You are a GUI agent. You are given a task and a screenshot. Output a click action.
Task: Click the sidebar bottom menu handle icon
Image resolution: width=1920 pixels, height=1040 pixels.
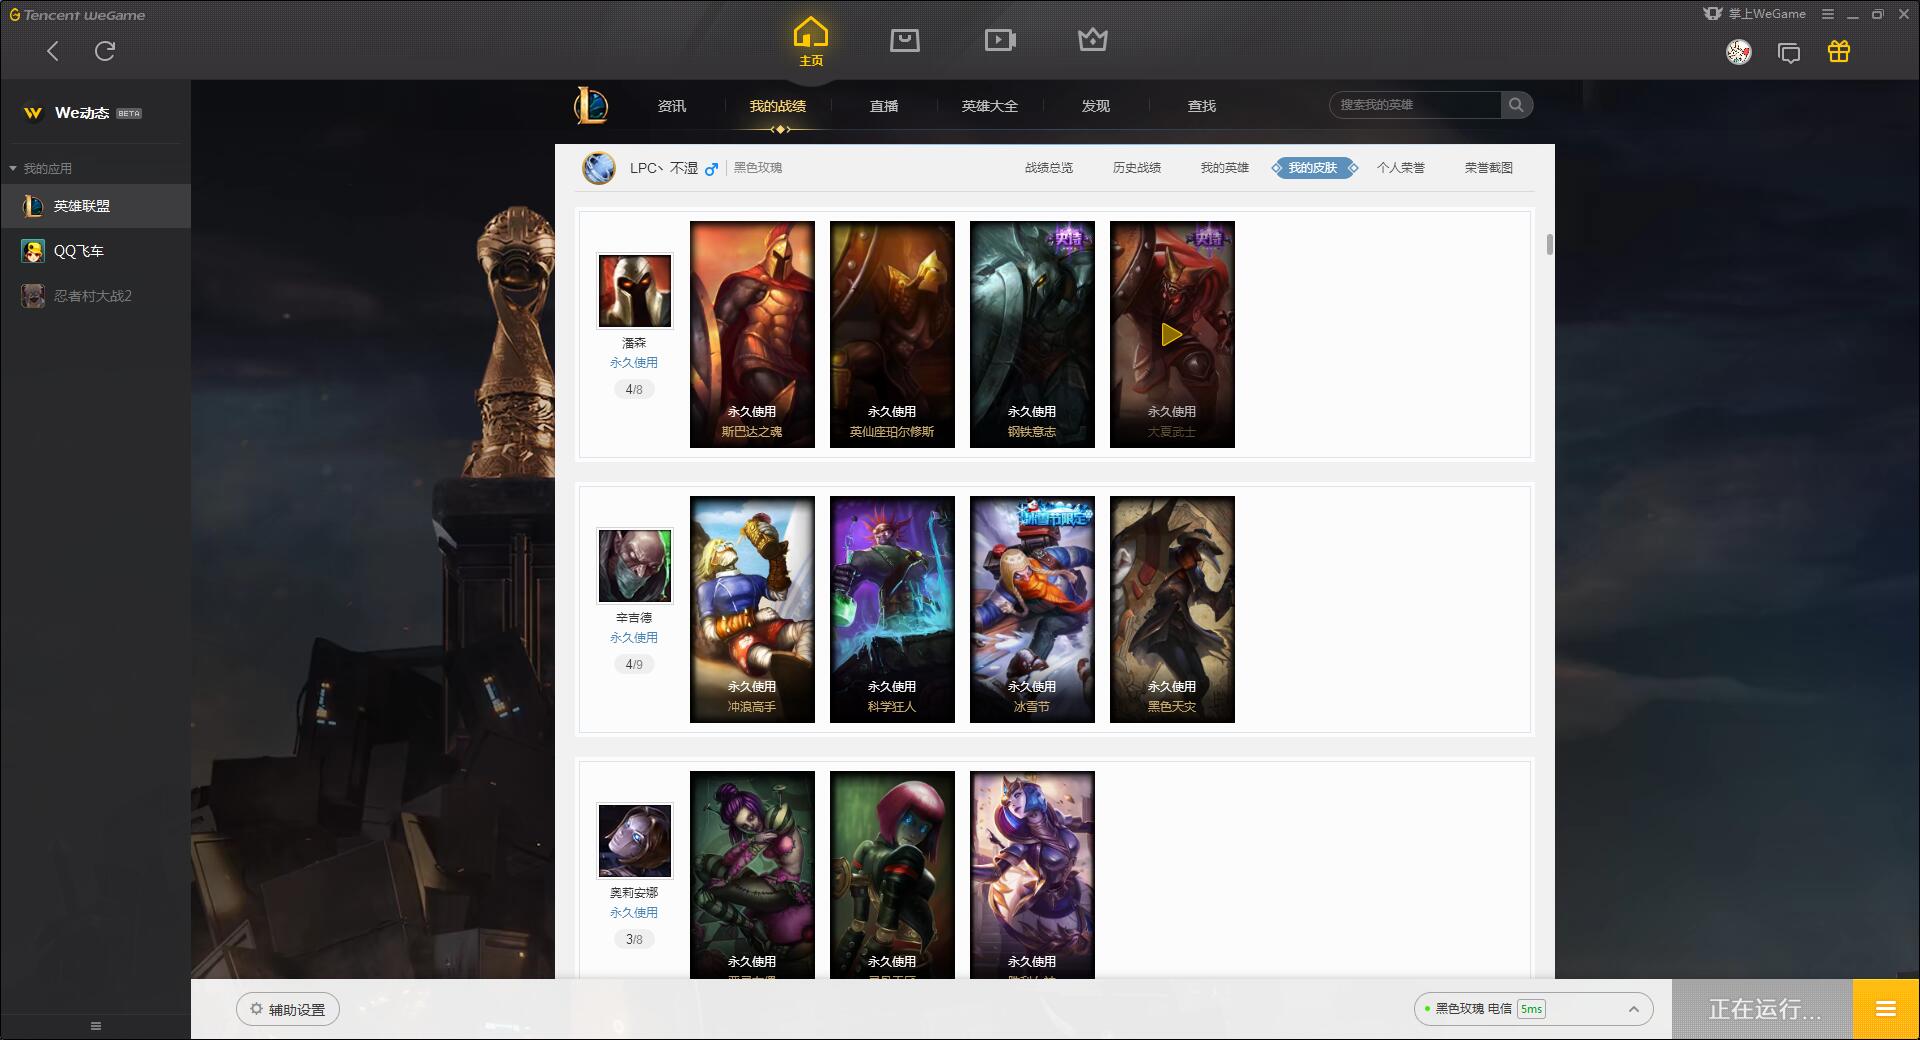96,1026
